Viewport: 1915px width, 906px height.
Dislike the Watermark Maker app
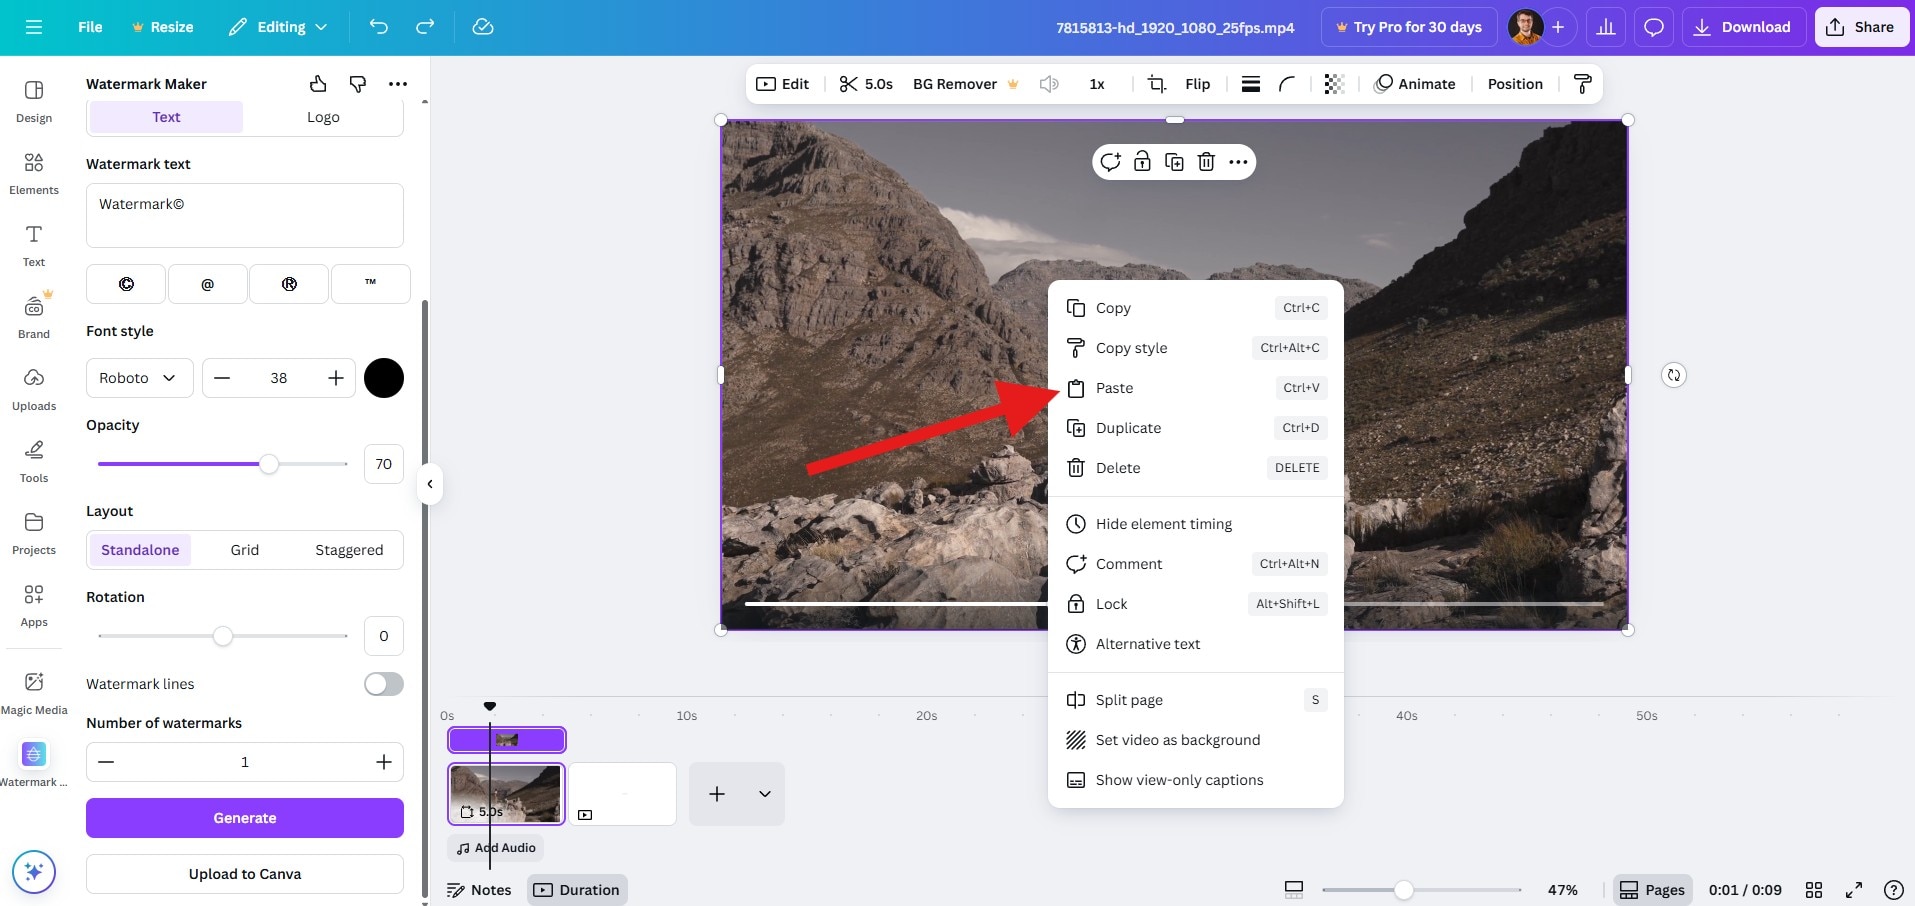(x=358, y=84)
